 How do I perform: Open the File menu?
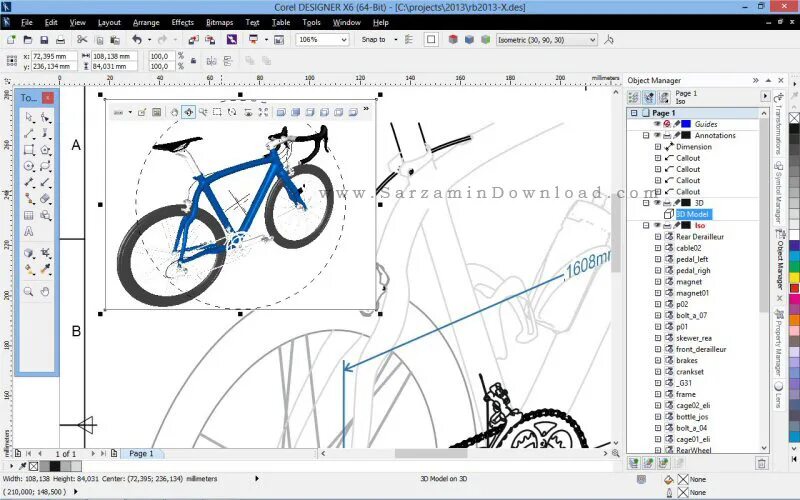(27, 22)
